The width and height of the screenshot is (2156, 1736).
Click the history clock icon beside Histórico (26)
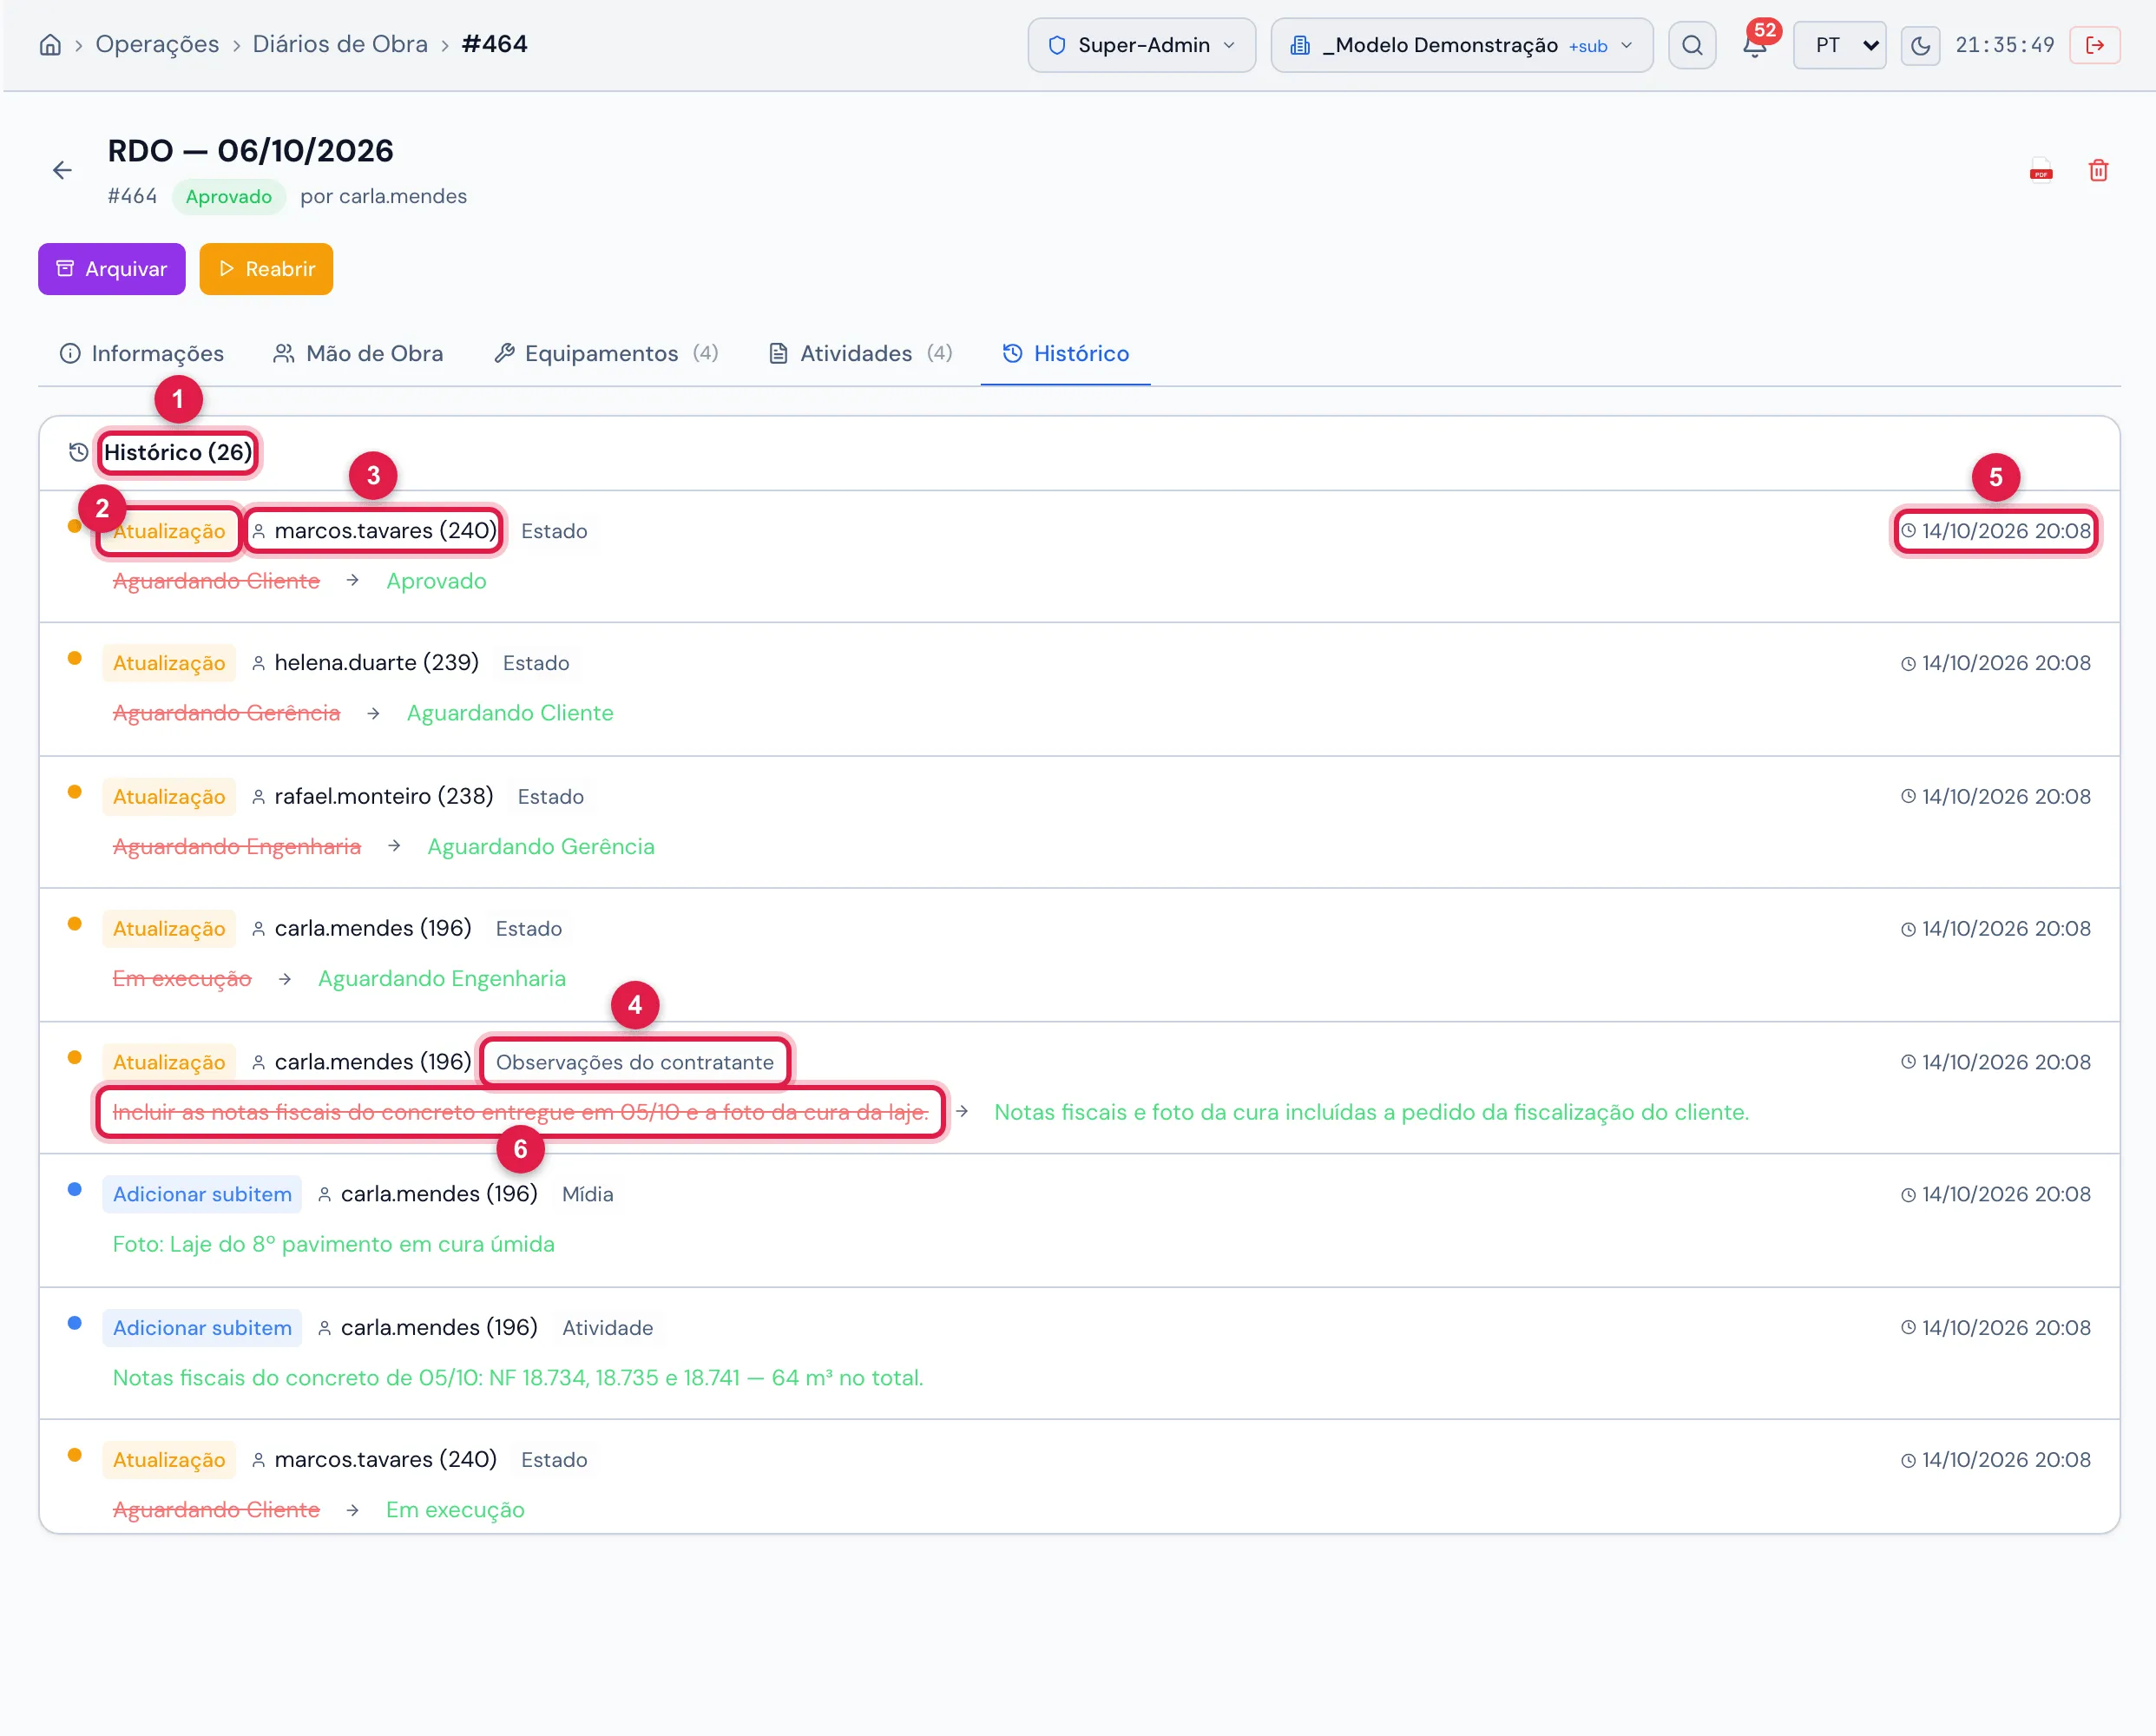(78, 452)
